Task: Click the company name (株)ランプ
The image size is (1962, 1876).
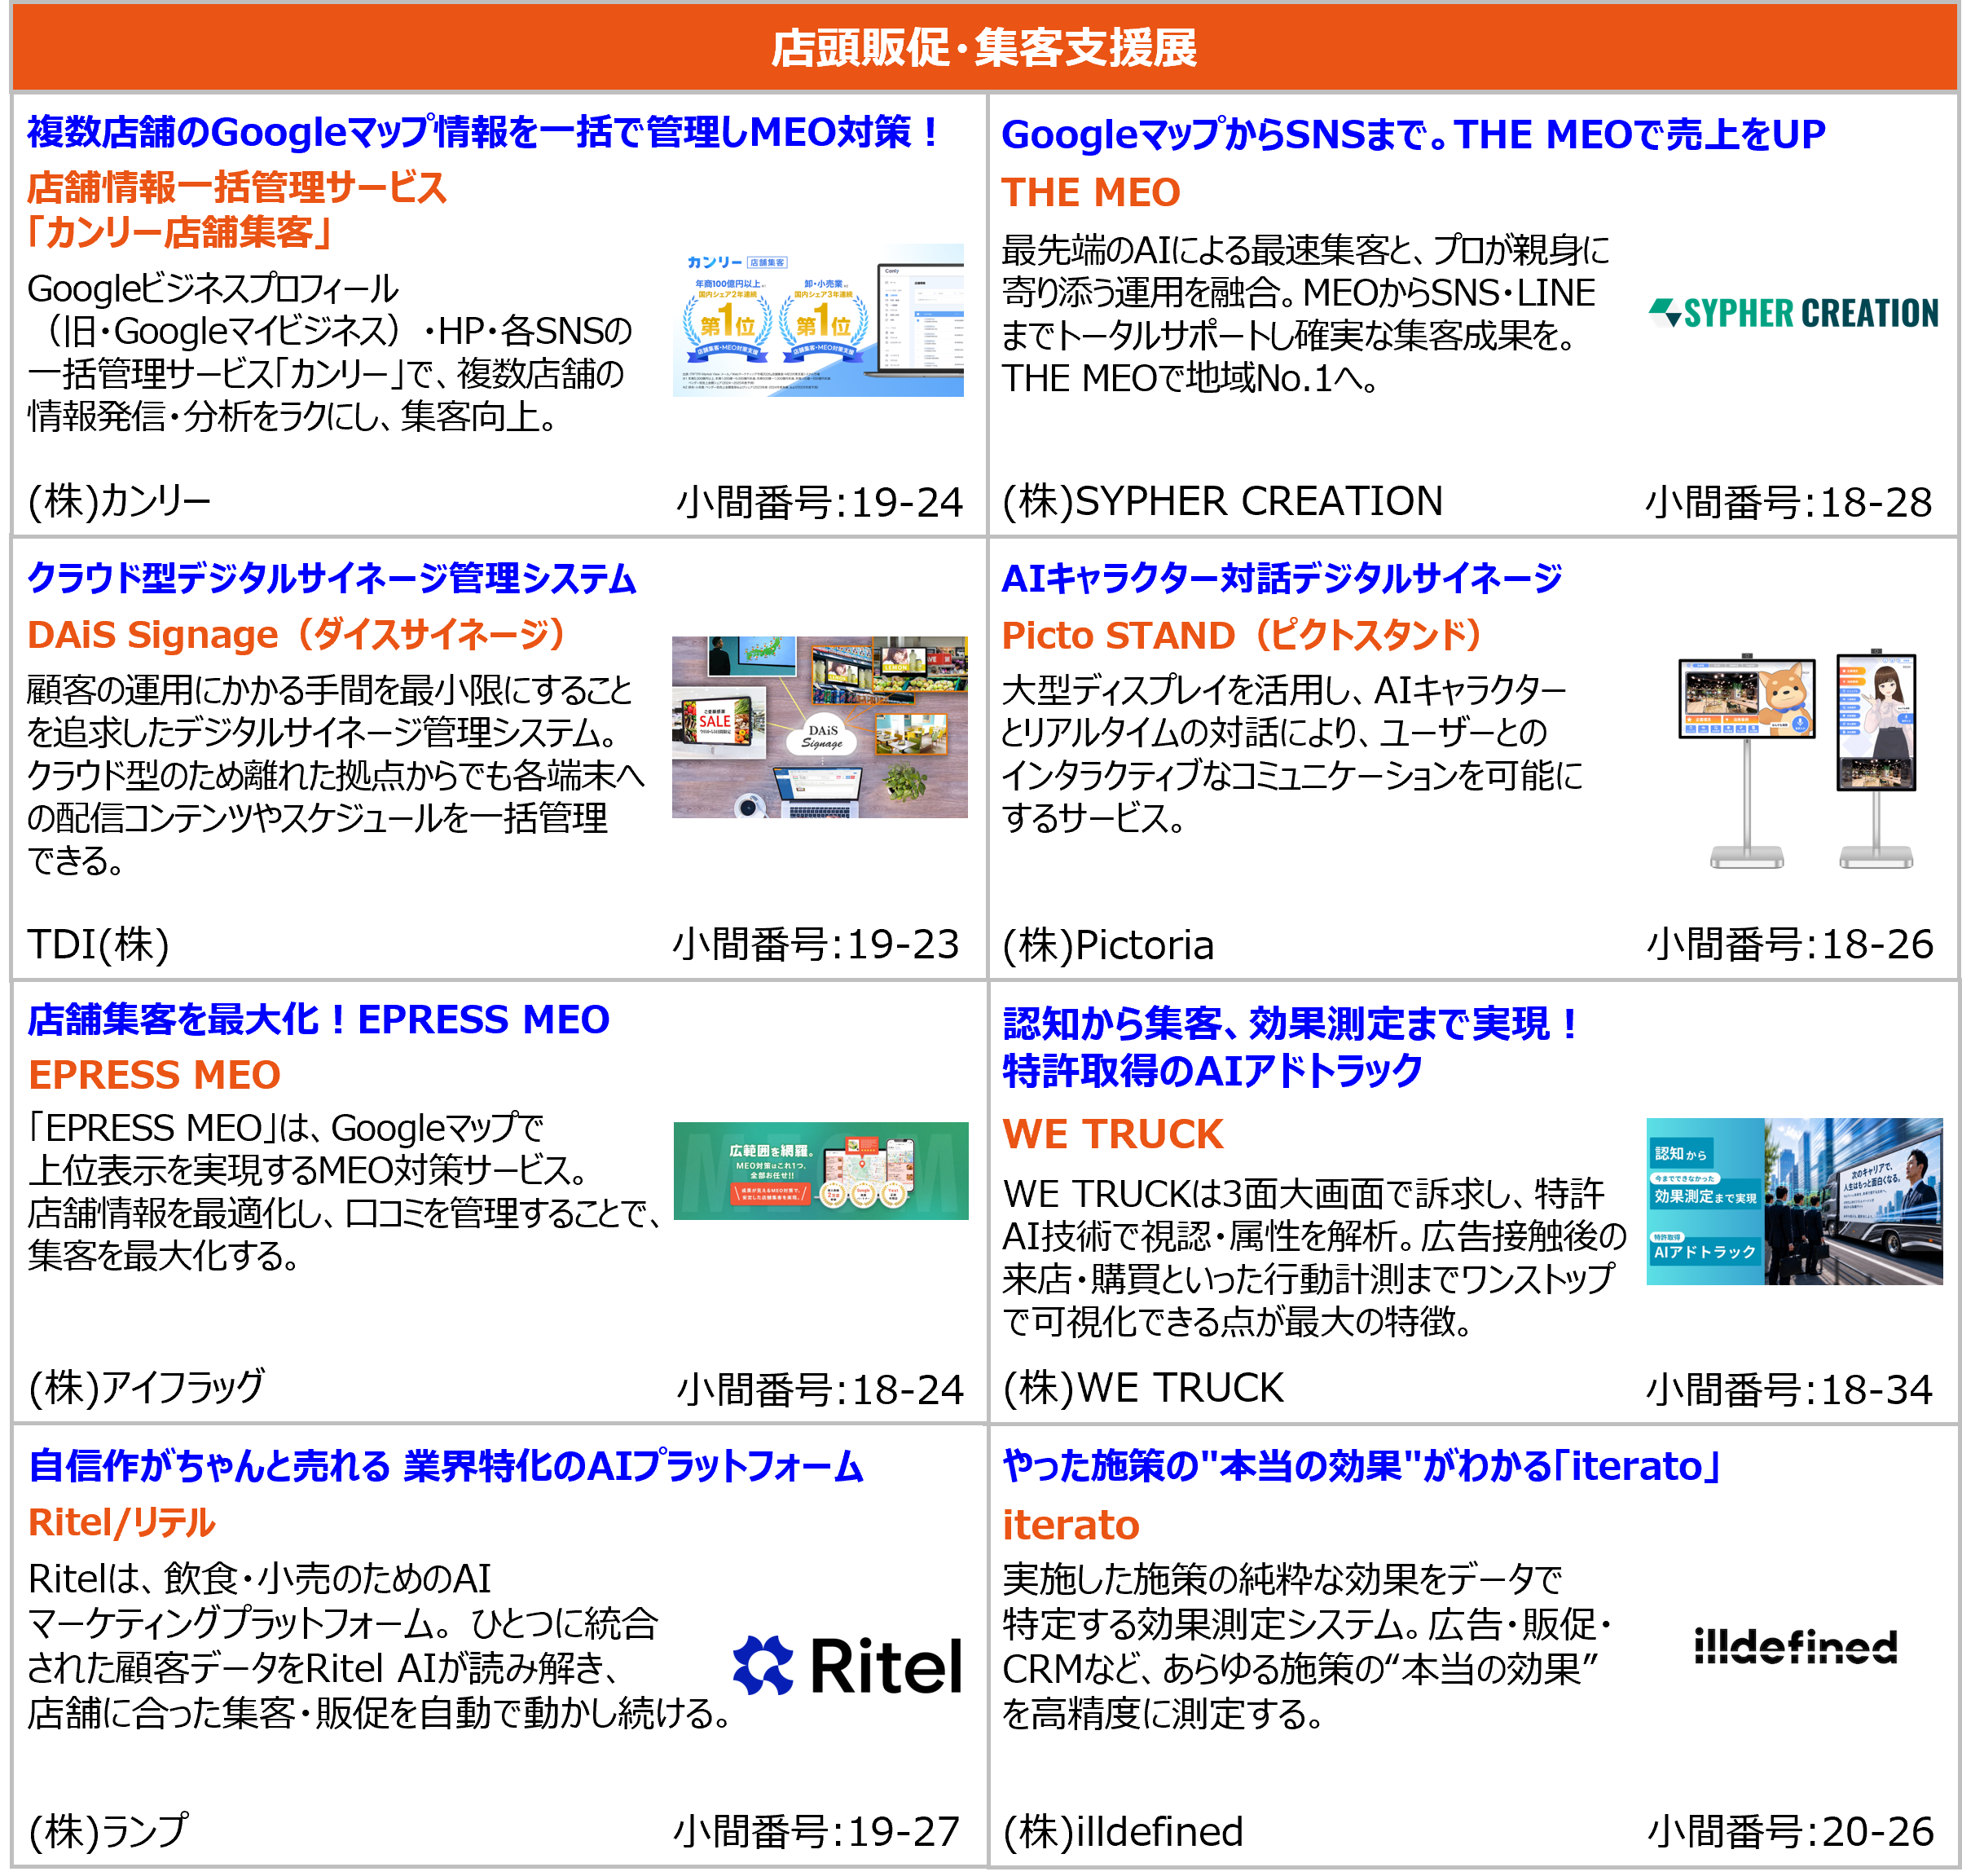Action: [x=107, y=1831]
